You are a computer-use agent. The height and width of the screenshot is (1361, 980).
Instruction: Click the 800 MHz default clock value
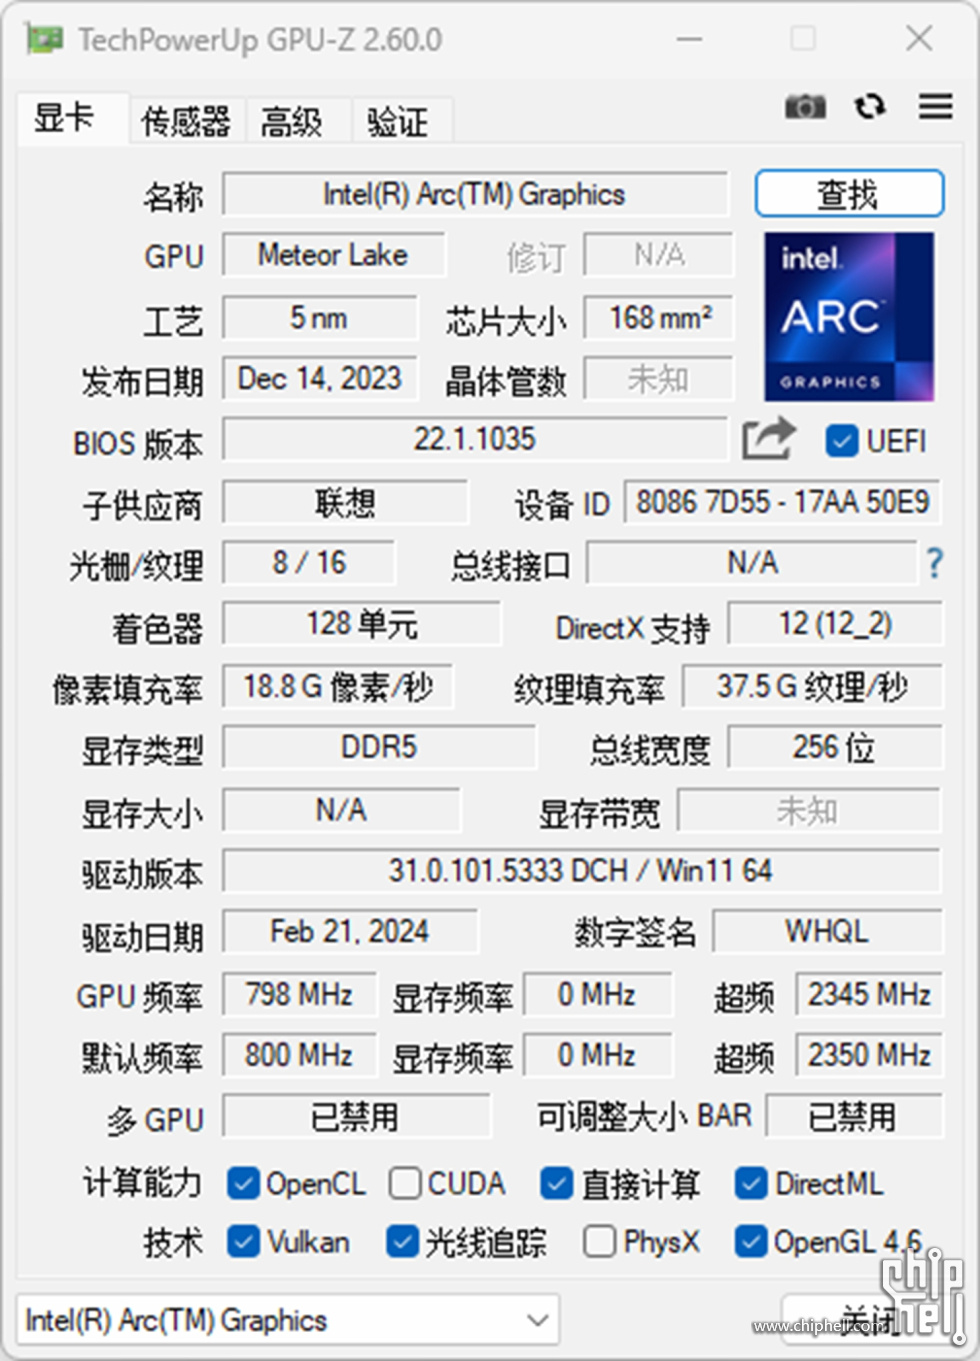[299, 1055]
